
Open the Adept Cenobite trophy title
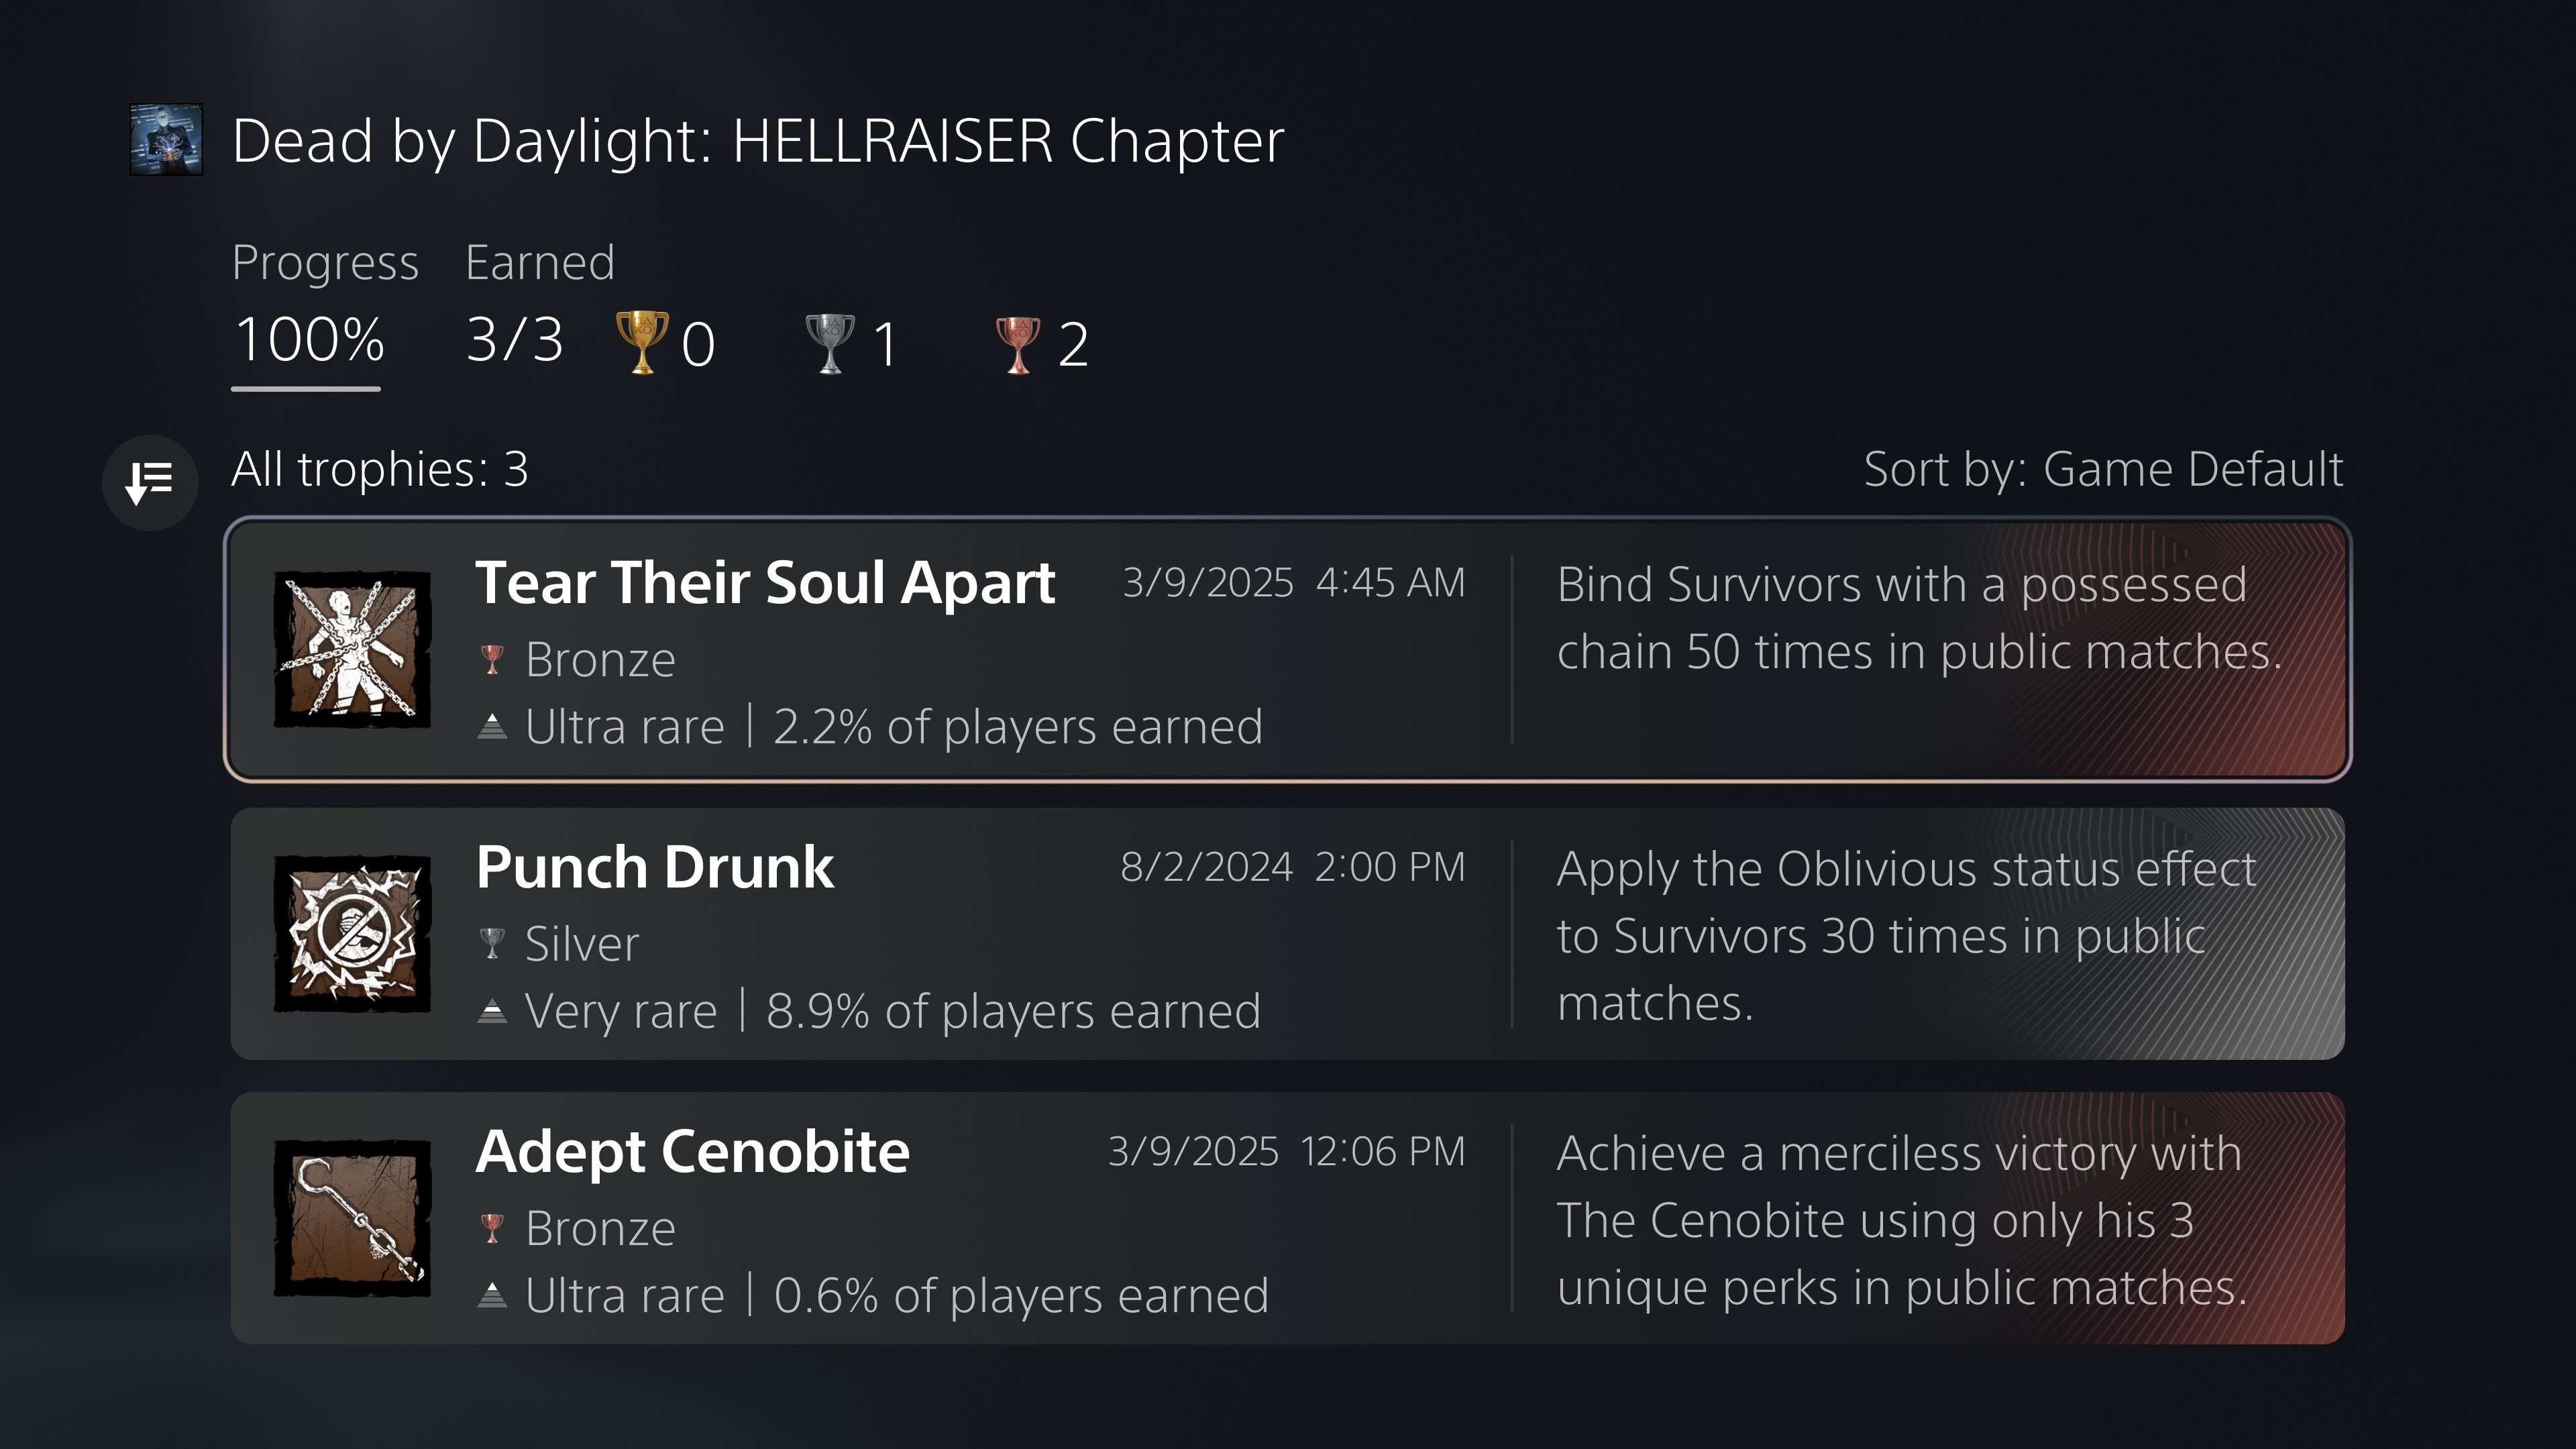pos(692,1152)
